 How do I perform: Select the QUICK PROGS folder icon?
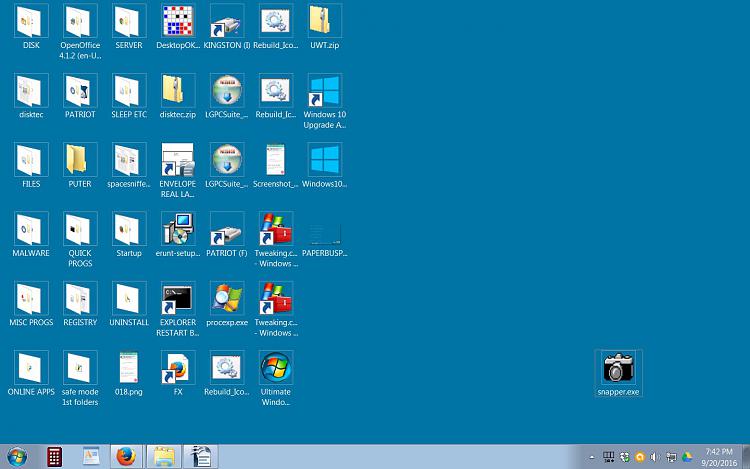pos(80,229)
